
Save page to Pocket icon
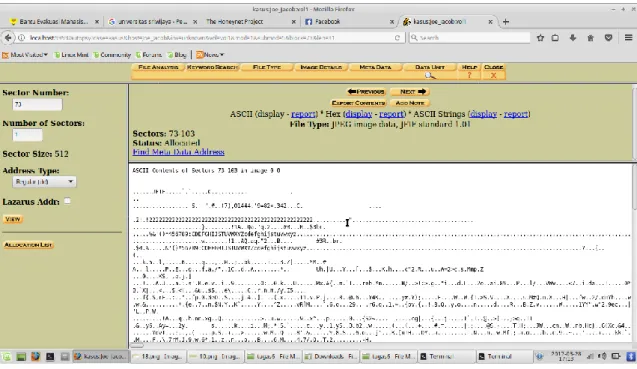(x=608, y=38)
